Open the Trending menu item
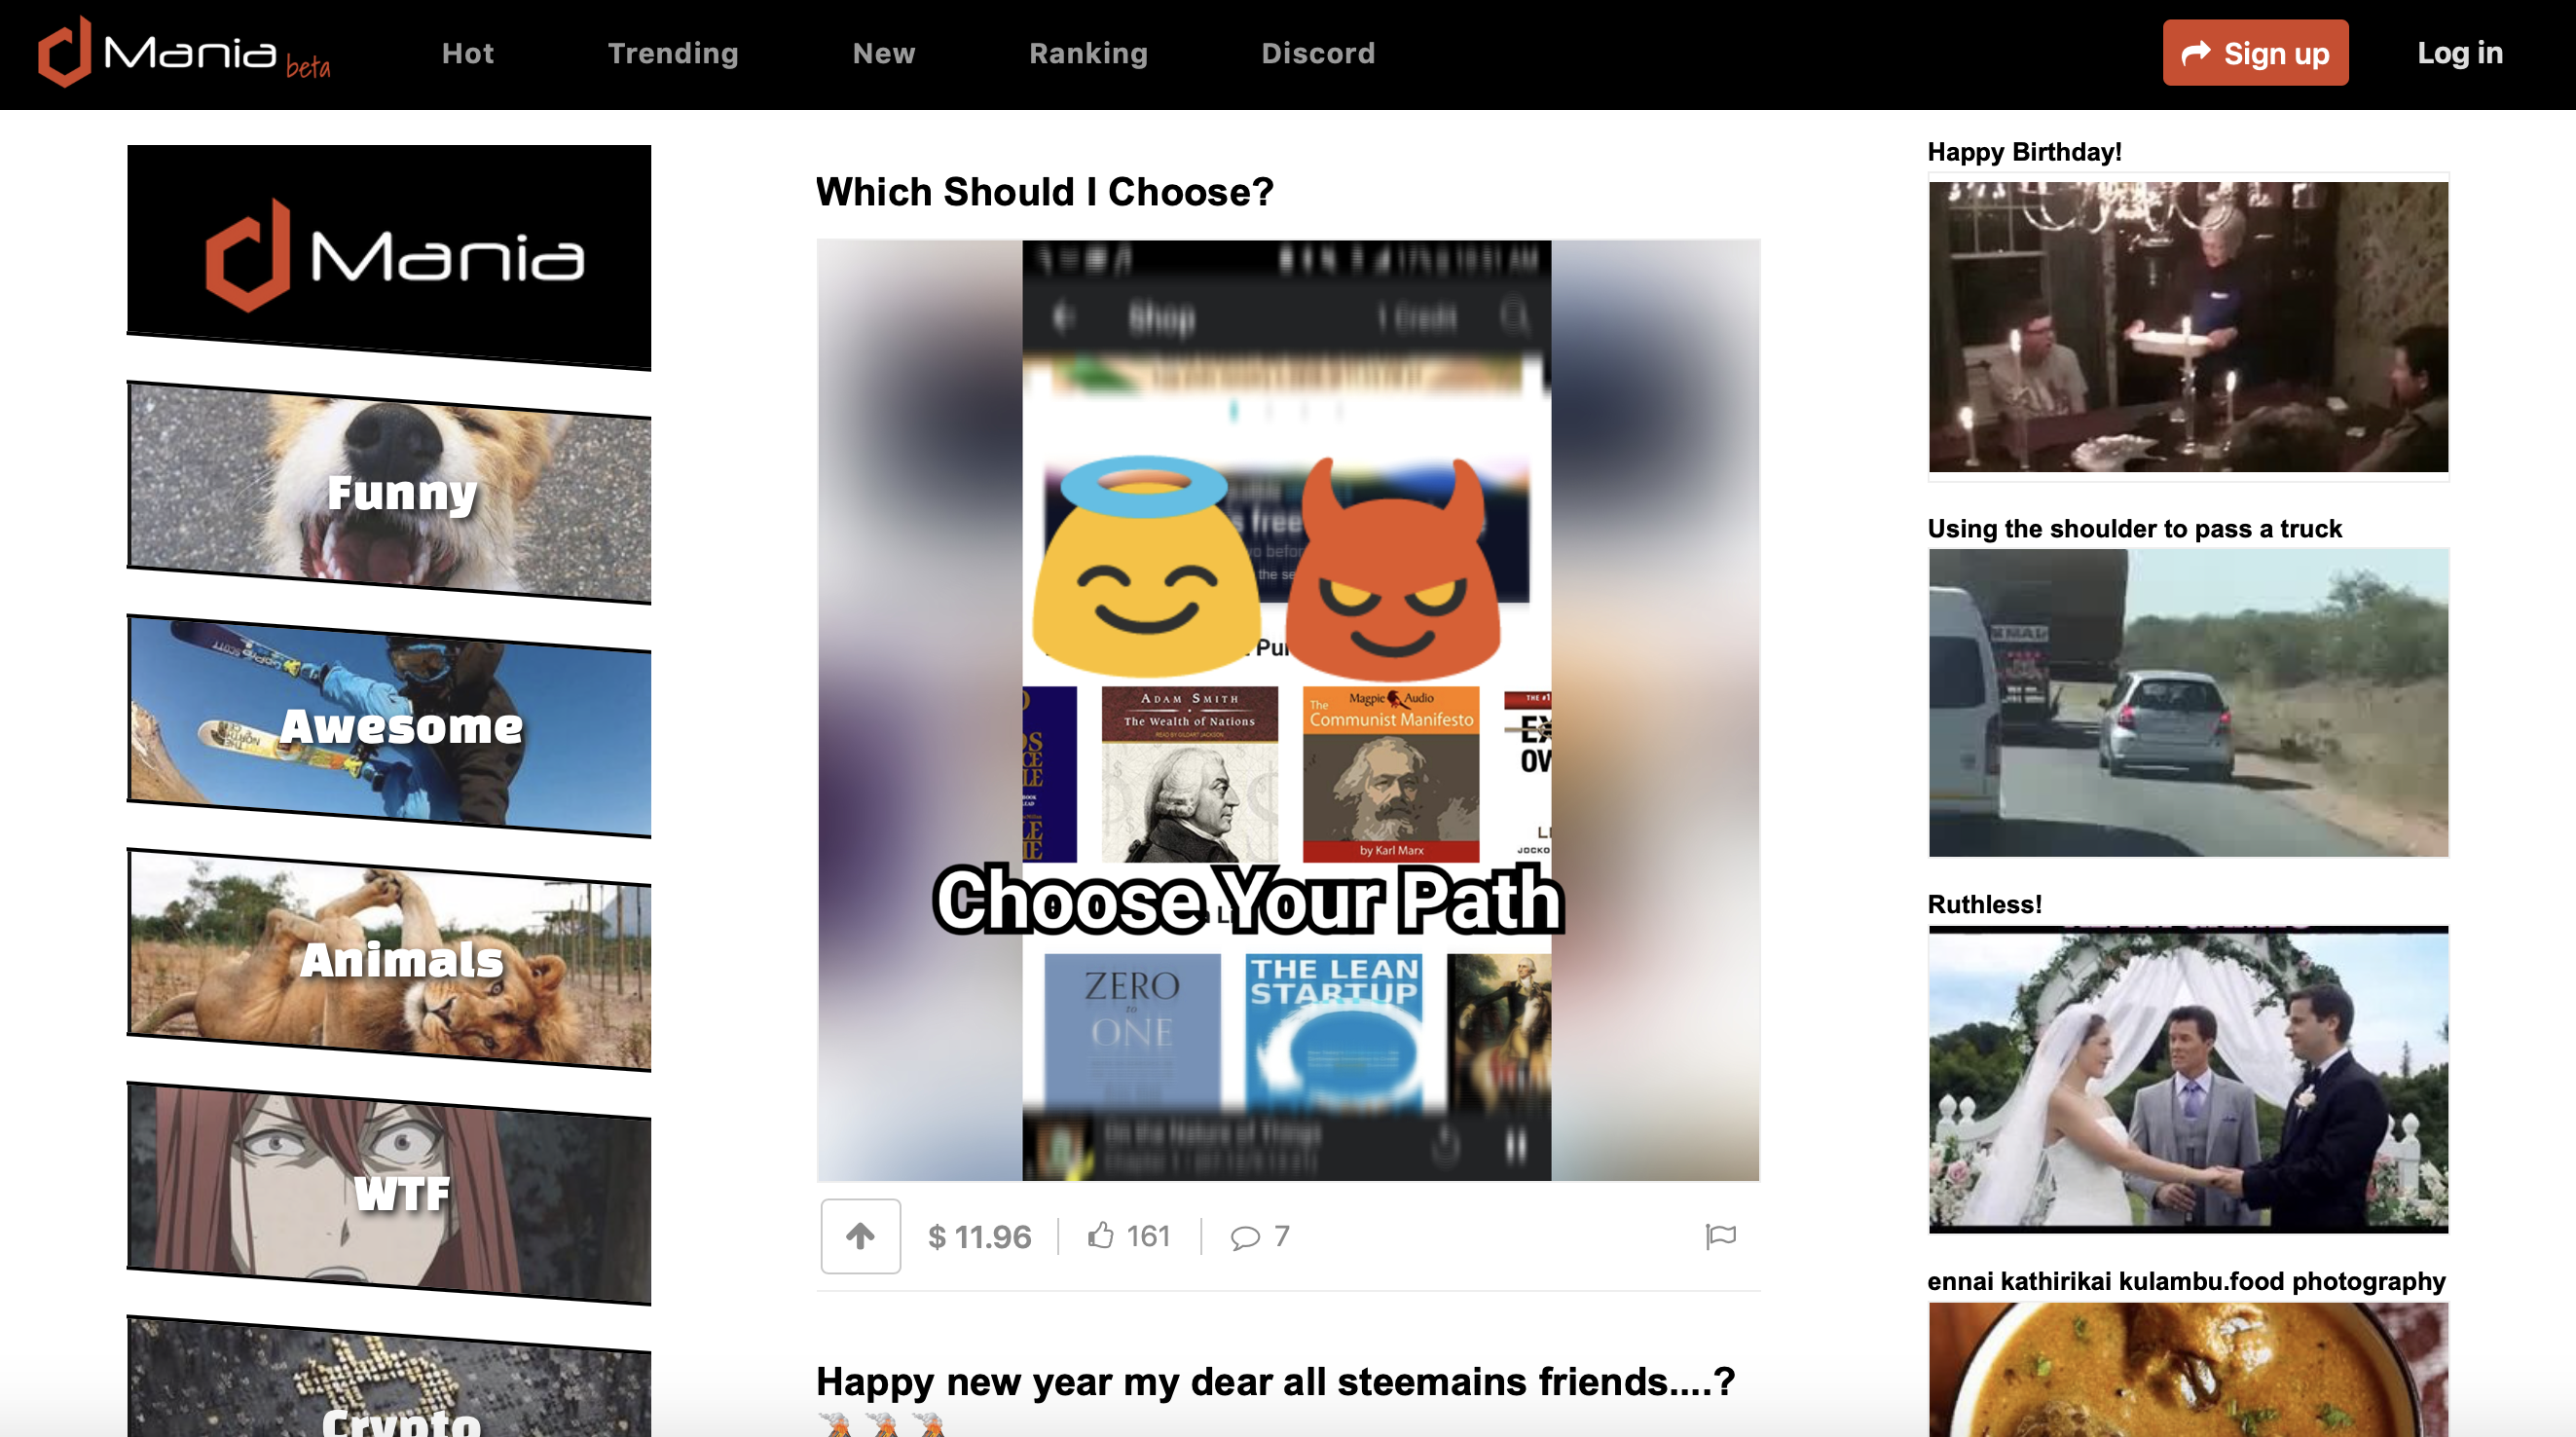 click(x=673, y=53)
